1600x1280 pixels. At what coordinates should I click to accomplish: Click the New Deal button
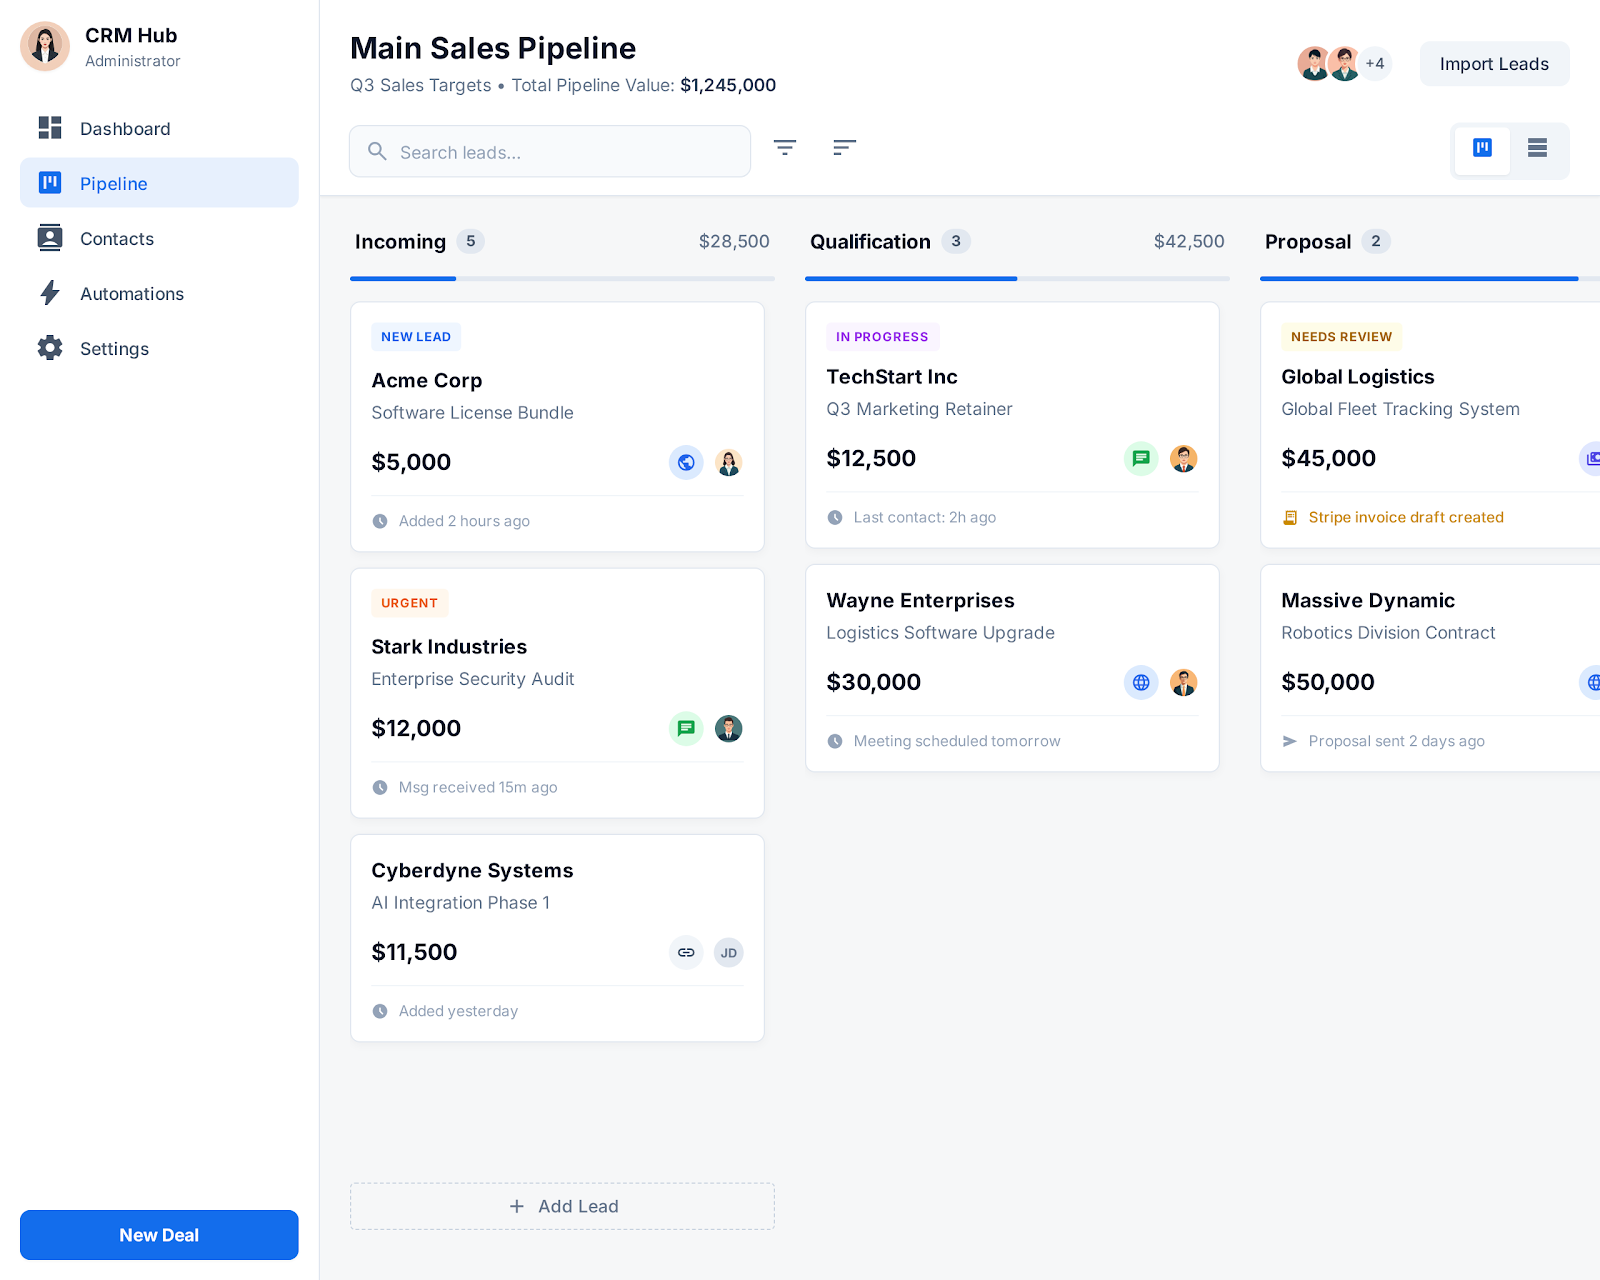coord(159,1235)
